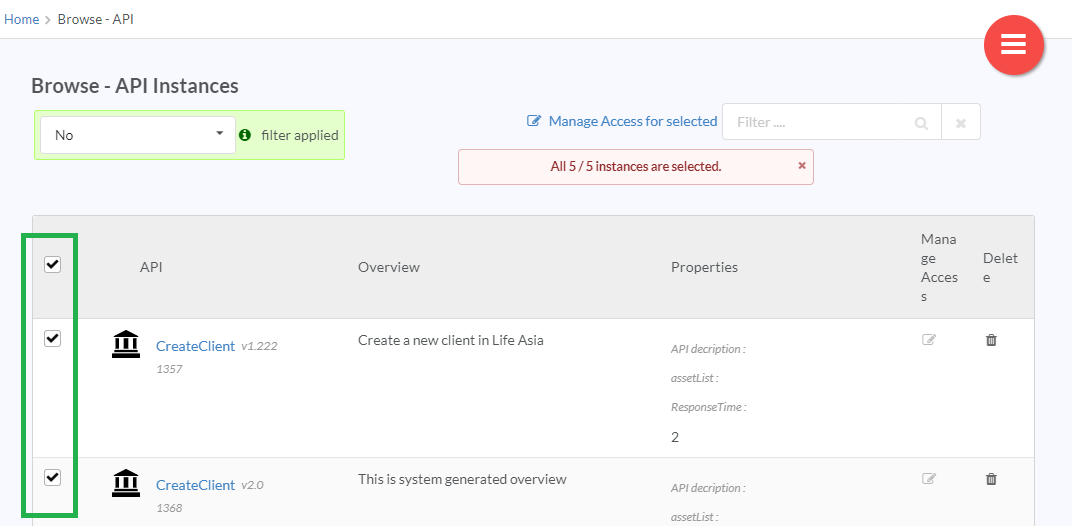Uncheck the select-all checkbox in table header
The width and height of the screenshot is (1072, 526).
(x=53, y=265)
